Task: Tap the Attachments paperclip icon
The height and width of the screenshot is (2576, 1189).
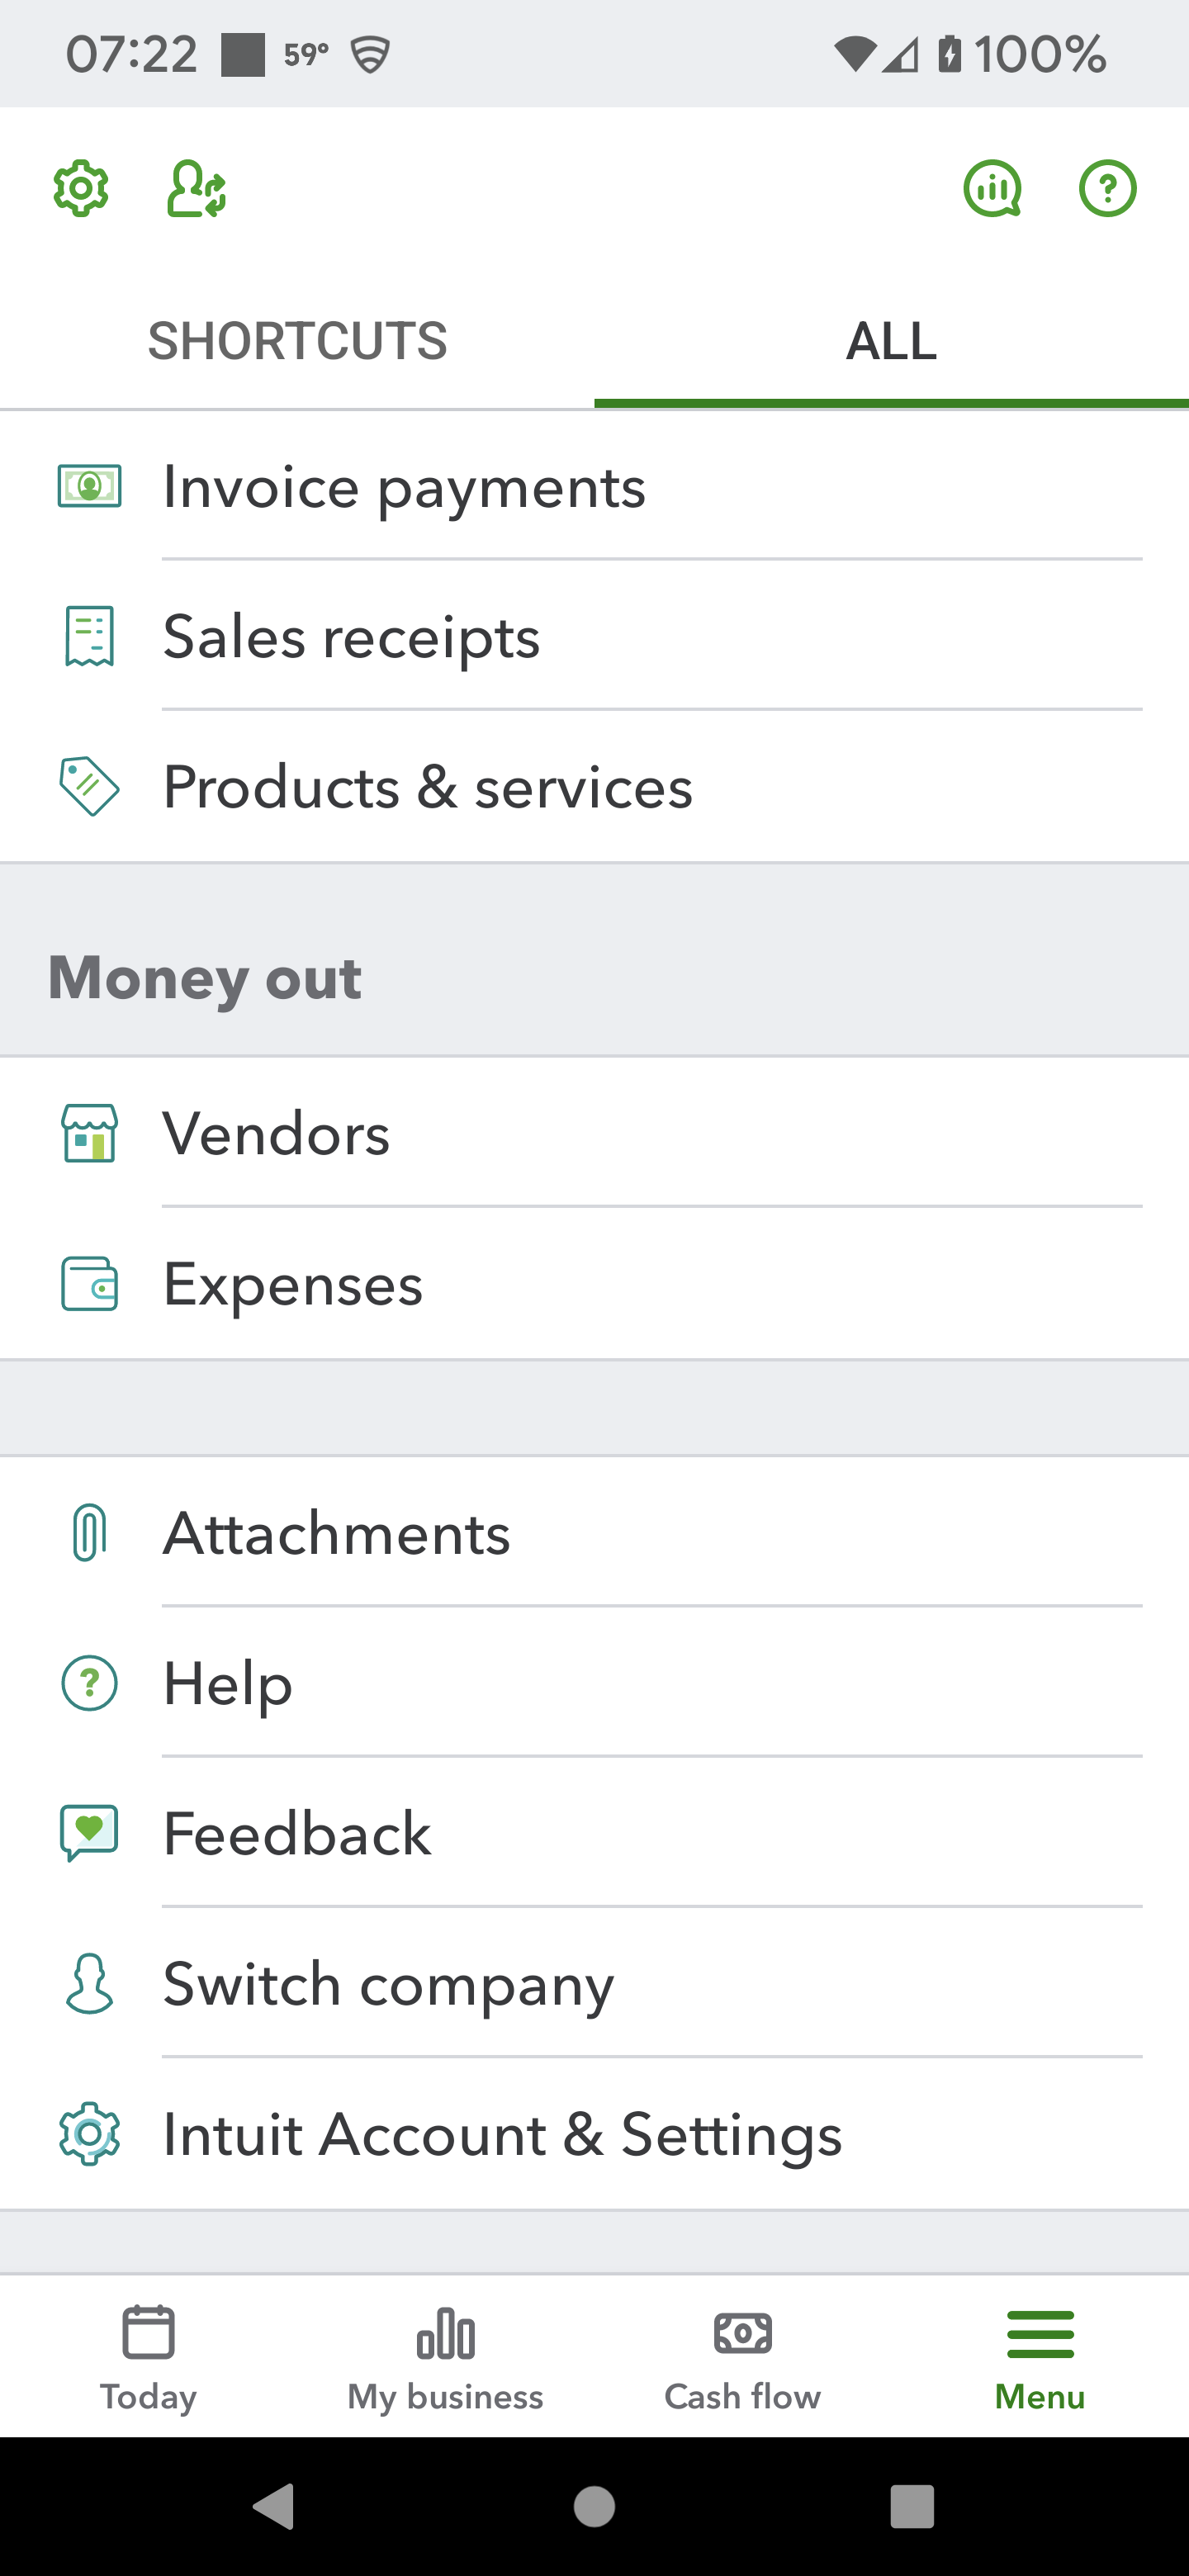Action: click(90, 1533)
